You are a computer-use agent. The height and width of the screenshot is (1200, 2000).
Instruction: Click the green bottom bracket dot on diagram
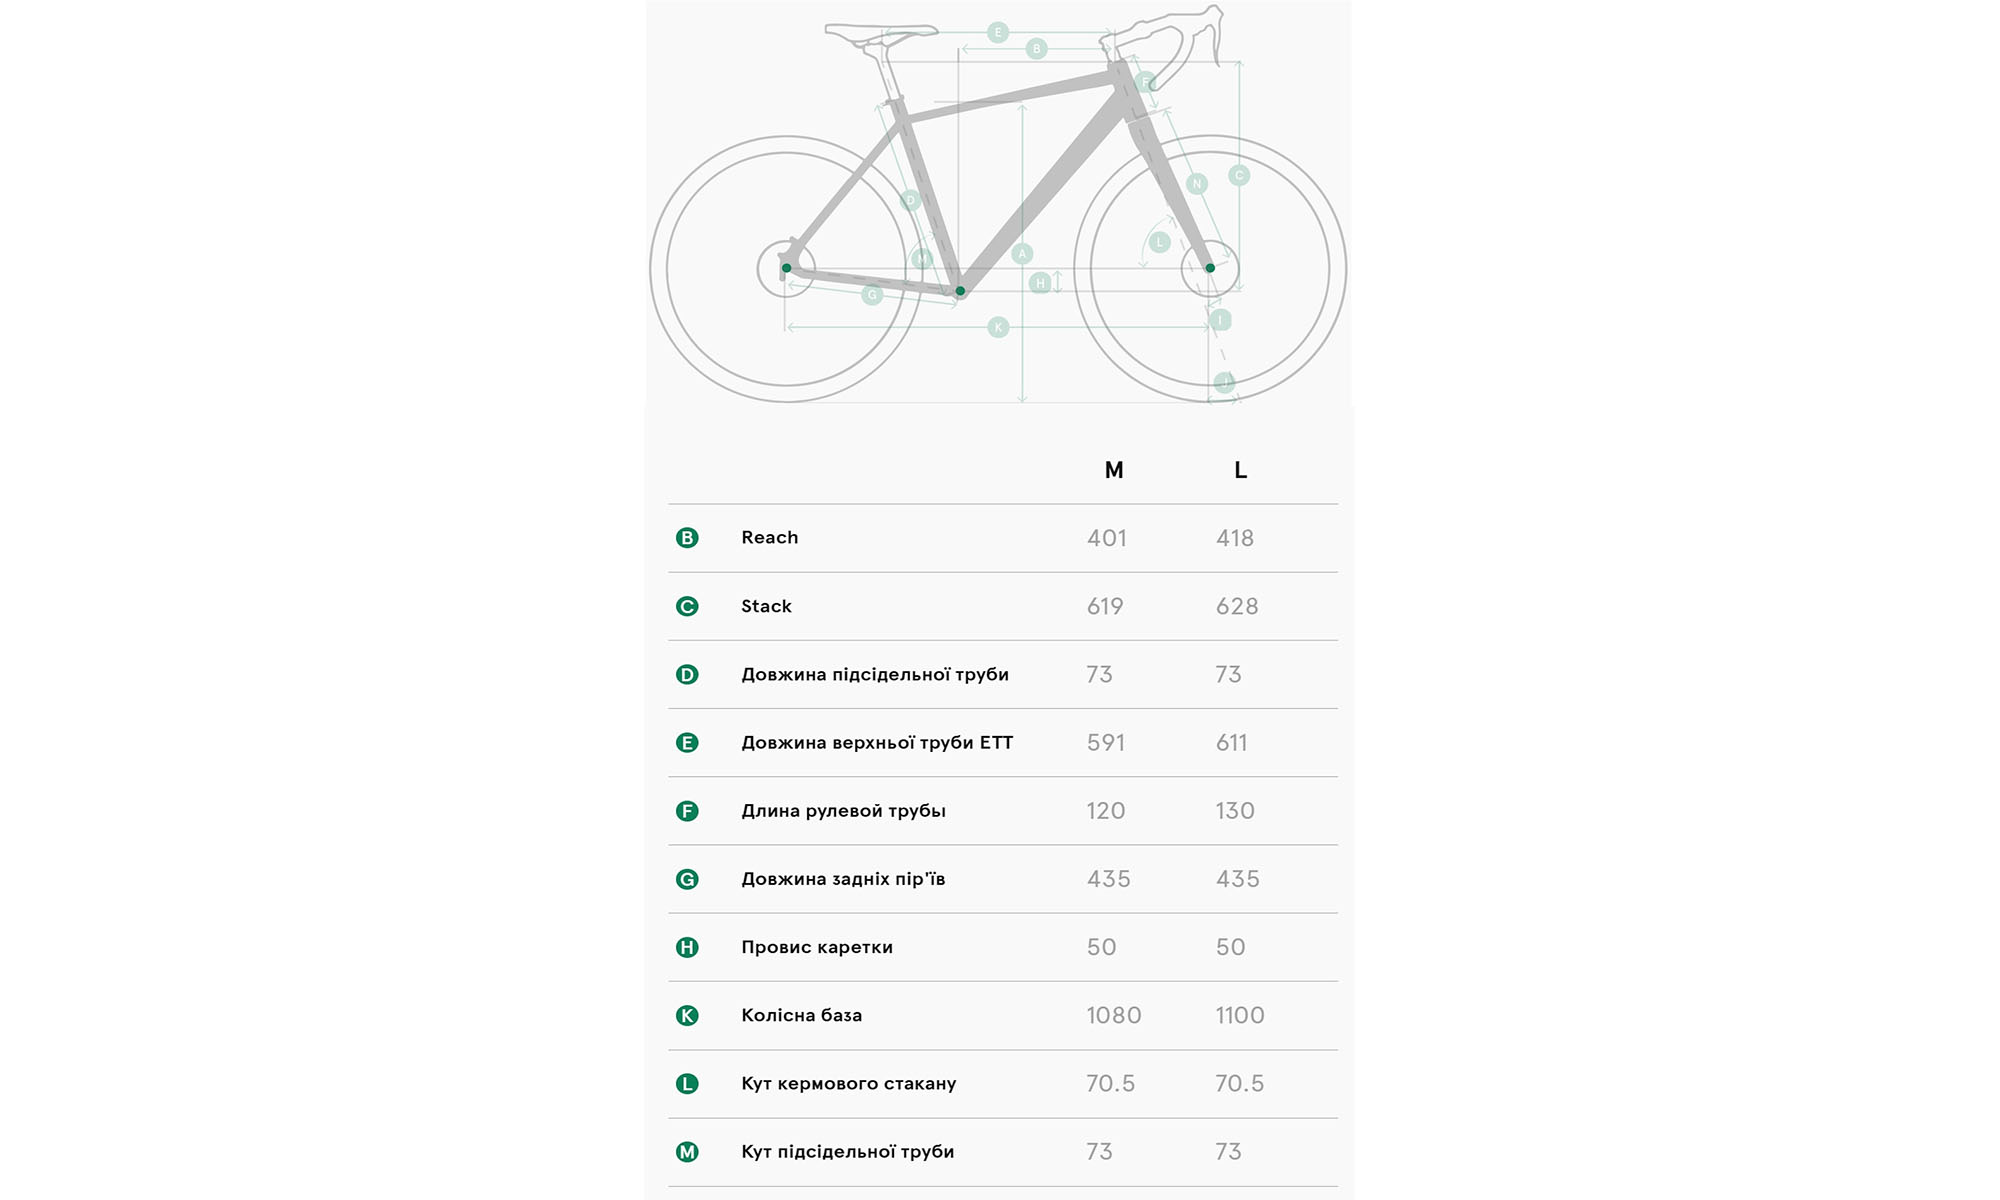click(x=960, y=291)
